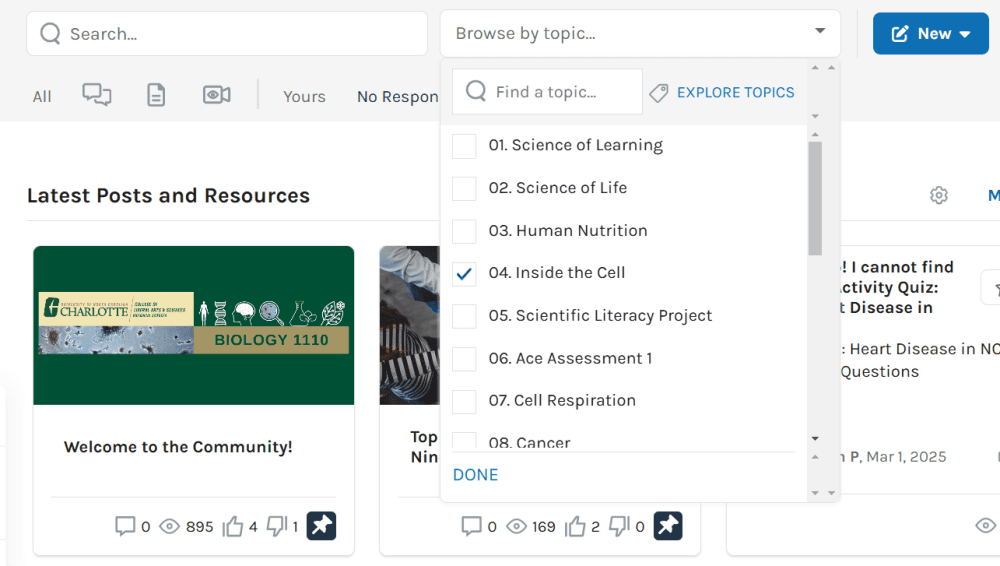Switch to the All filter tab
This screenshot has width=1000, height=566.
pyautogui.click(x=42, y=97)
